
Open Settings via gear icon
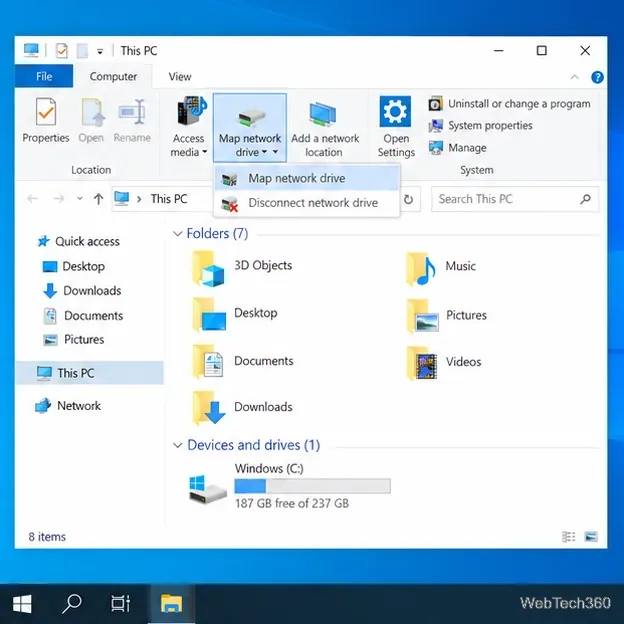point(395,111)
